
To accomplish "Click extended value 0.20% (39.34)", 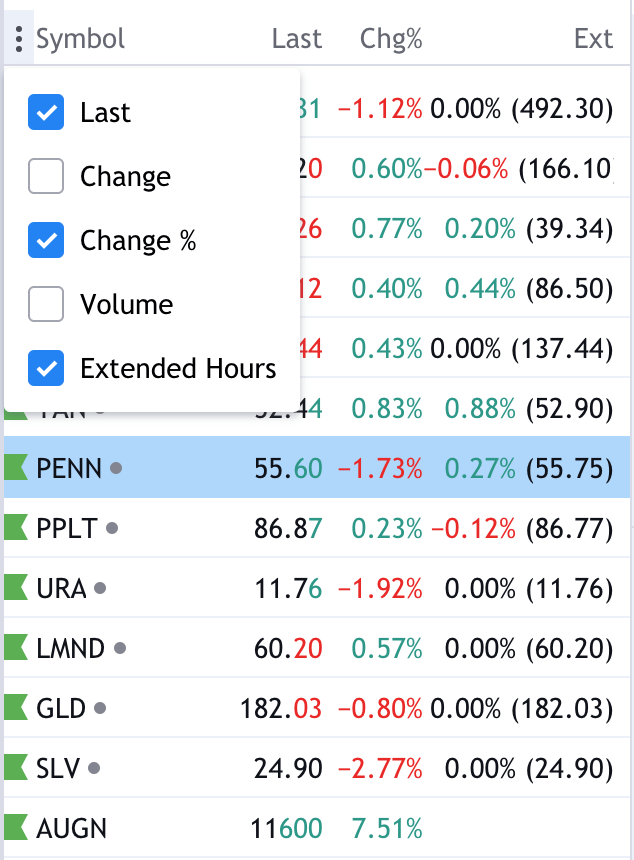I will pyautogui.click(x=529, y=229).
